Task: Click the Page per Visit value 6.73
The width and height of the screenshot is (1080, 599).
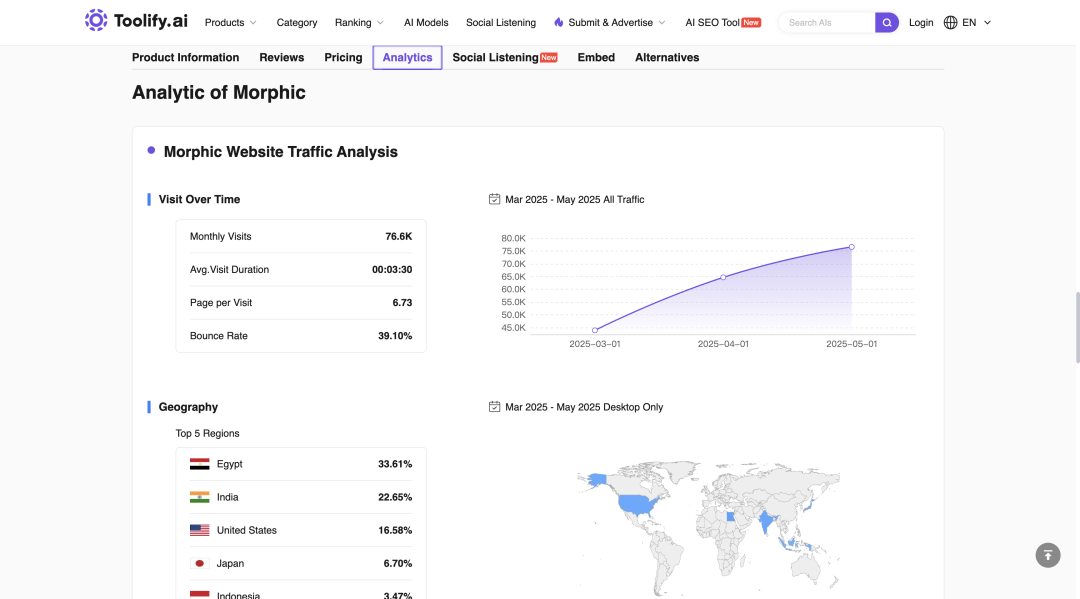Action: tap(402, 302)
